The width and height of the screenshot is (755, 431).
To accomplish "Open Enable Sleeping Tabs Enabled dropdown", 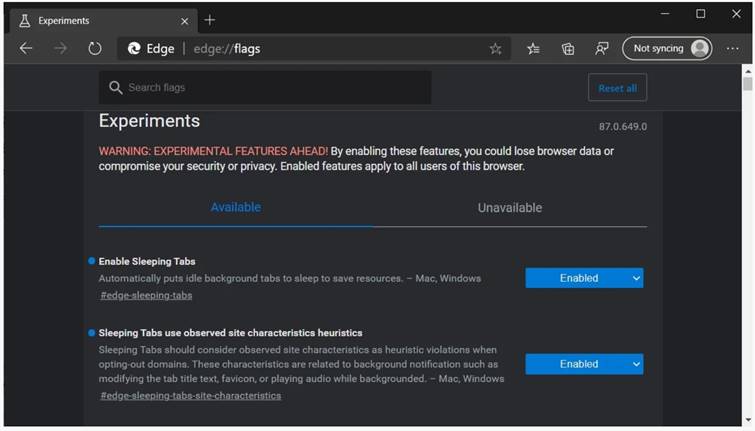I will coord(584,278).
